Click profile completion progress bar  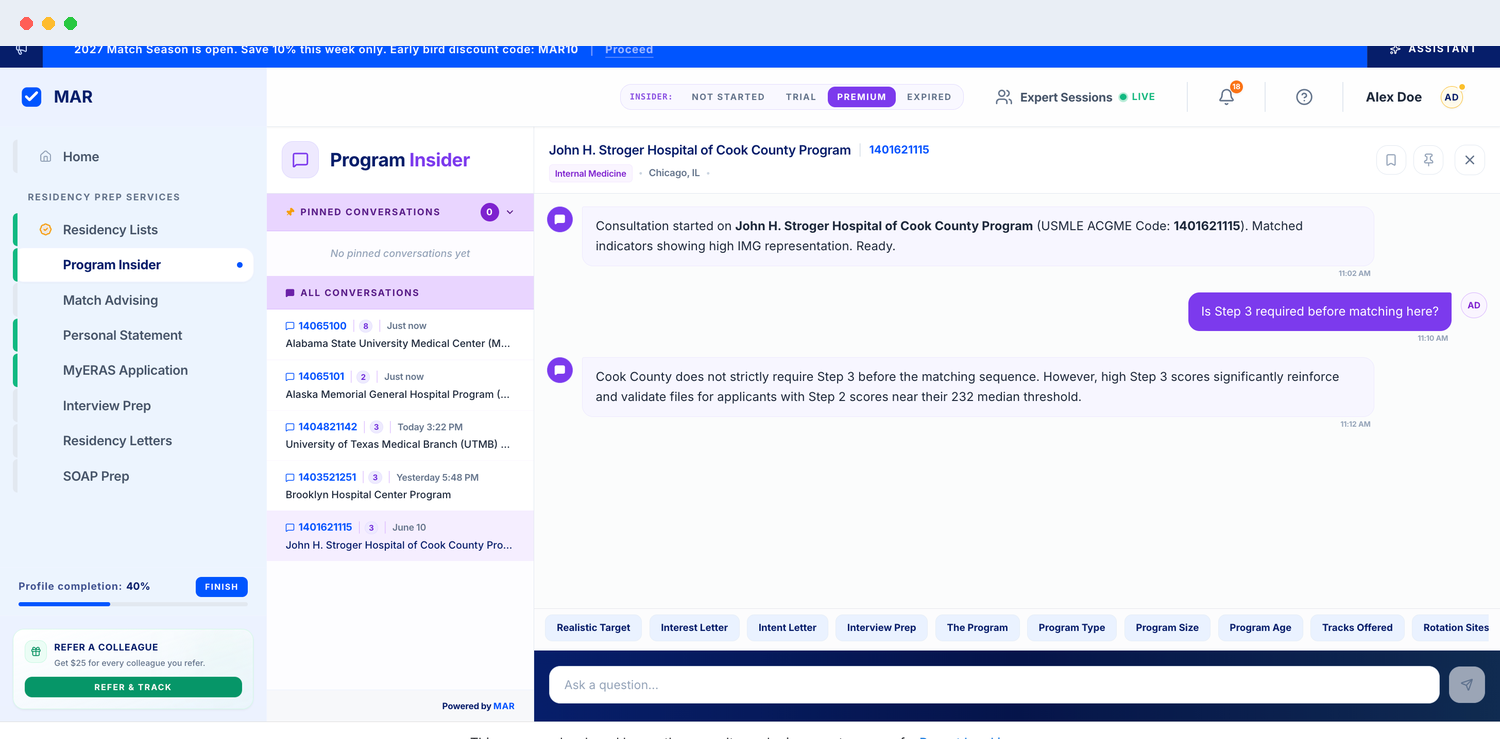point(133,604)
